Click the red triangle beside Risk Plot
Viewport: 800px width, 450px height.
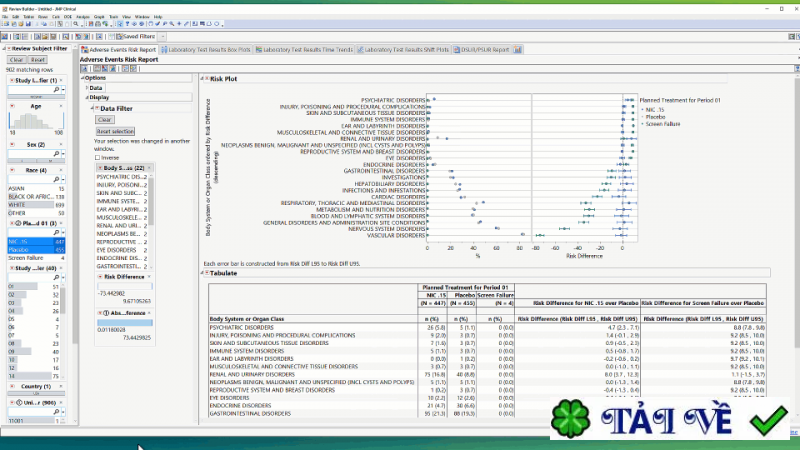coord(206,78)
